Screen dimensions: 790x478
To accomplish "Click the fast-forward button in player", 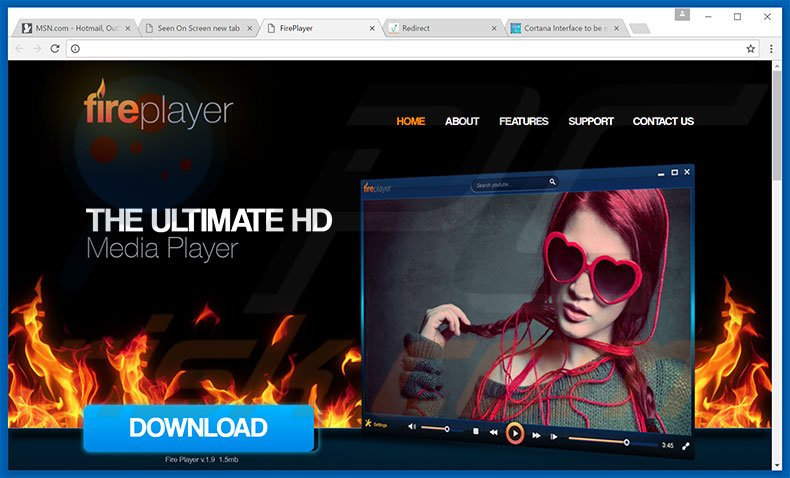I will pos(536,435).
